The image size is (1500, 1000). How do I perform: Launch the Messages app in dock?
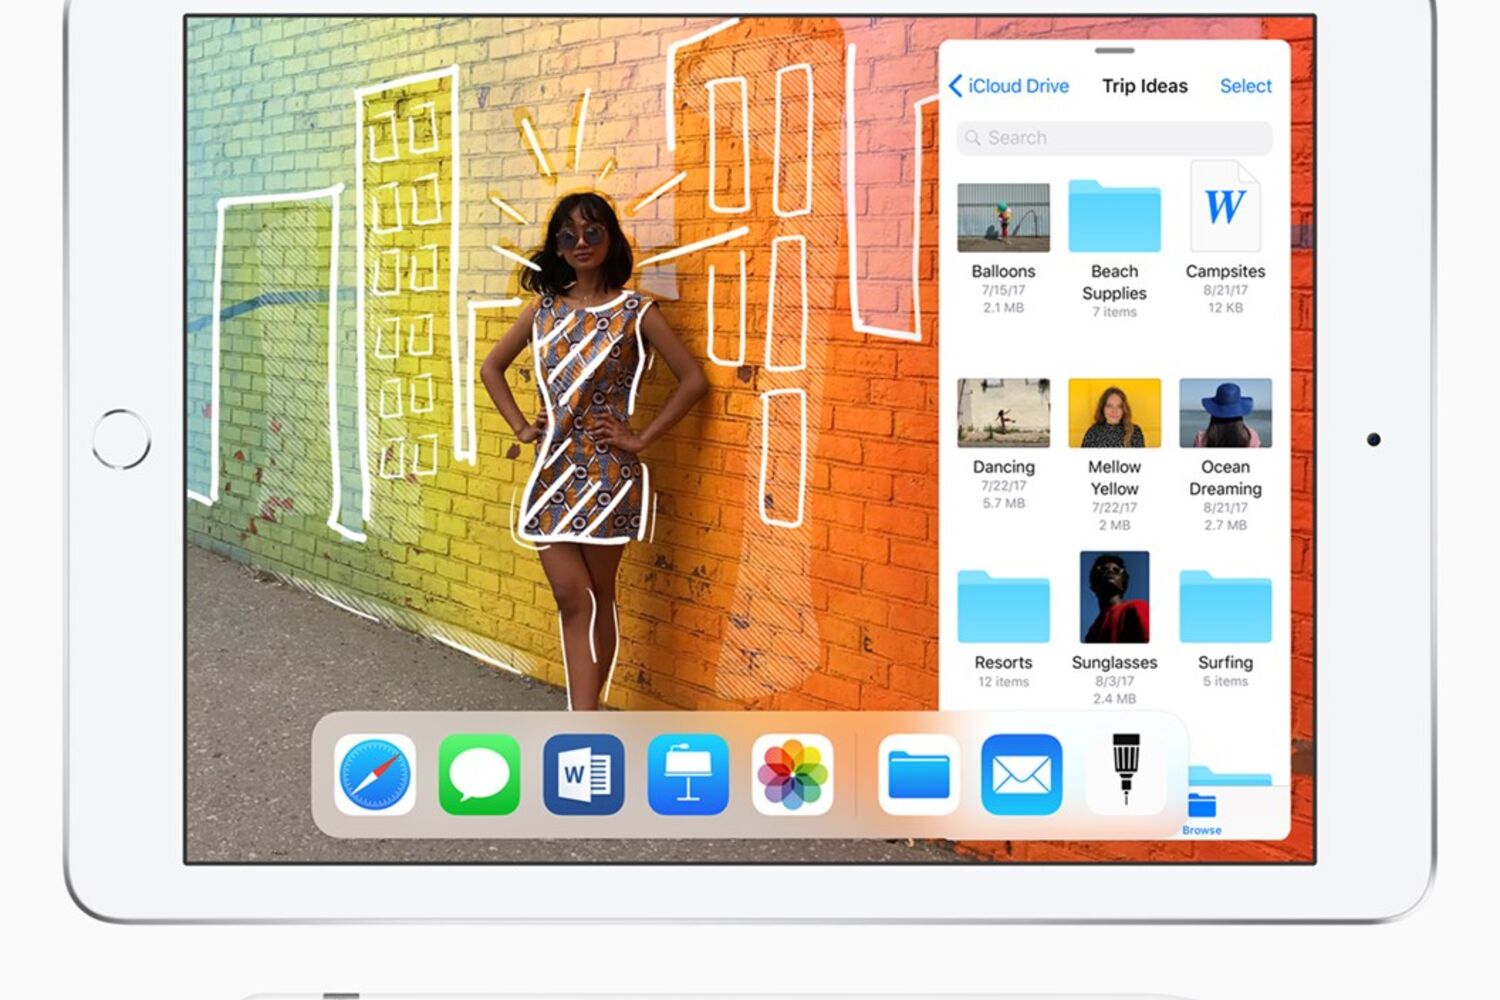point(479,775)
